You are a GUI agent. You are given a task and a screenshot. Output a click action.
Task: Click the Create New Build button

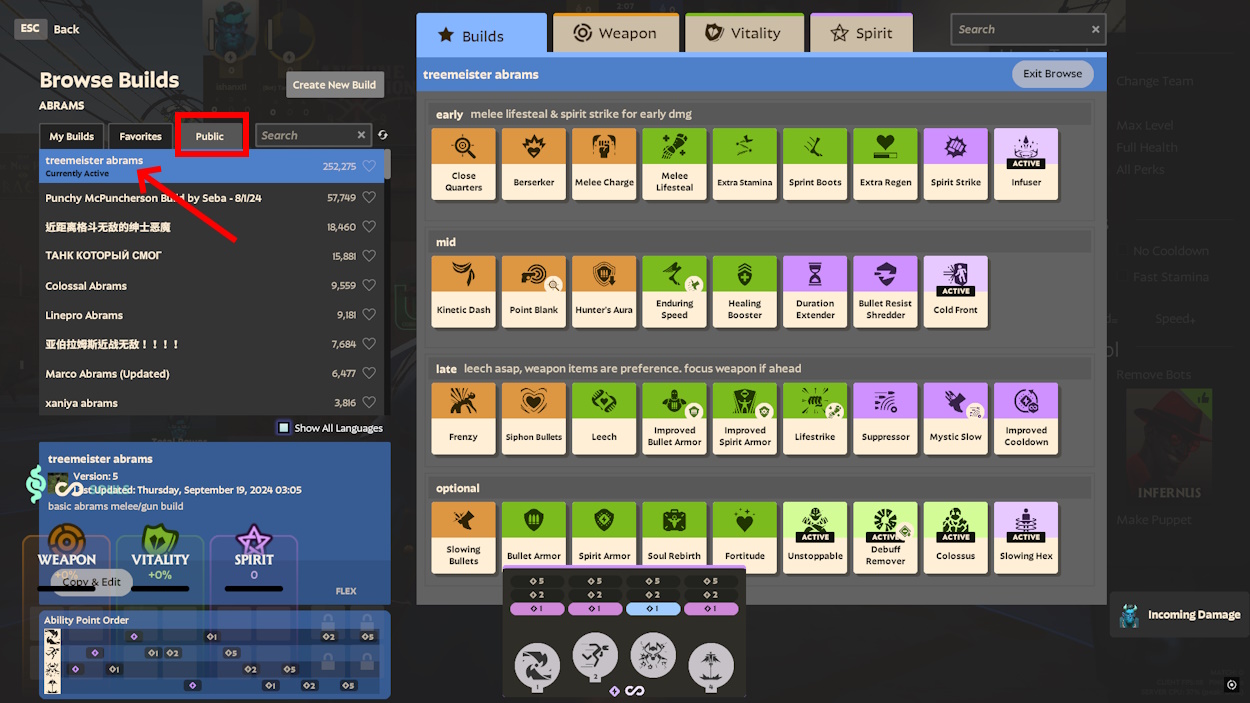[x=334, y=85]
